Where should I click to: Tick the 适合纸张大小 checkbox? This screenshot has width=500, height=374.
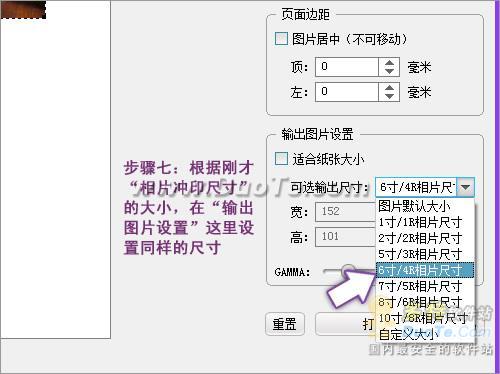[281, 159]
